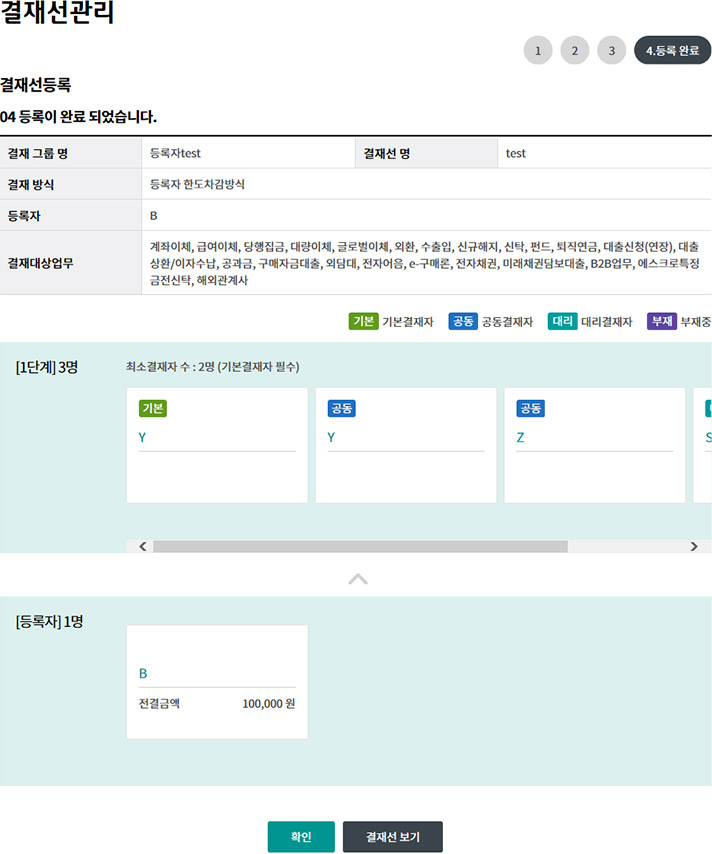Select approver Z card
712x854 pixels.
tap(594, 445)
